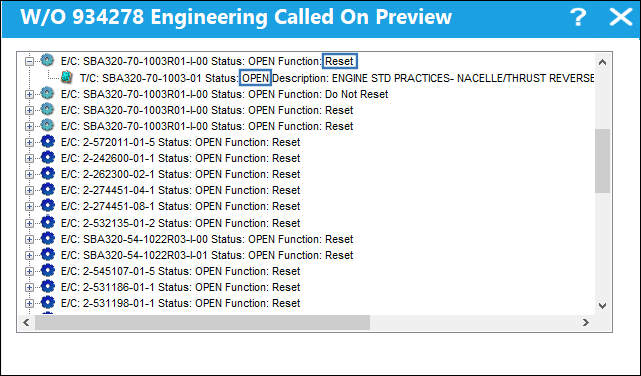Expand the E/C 2-531186-01-1 node
The height and width of the screenshot is (376, 641).
click(29, 287)
